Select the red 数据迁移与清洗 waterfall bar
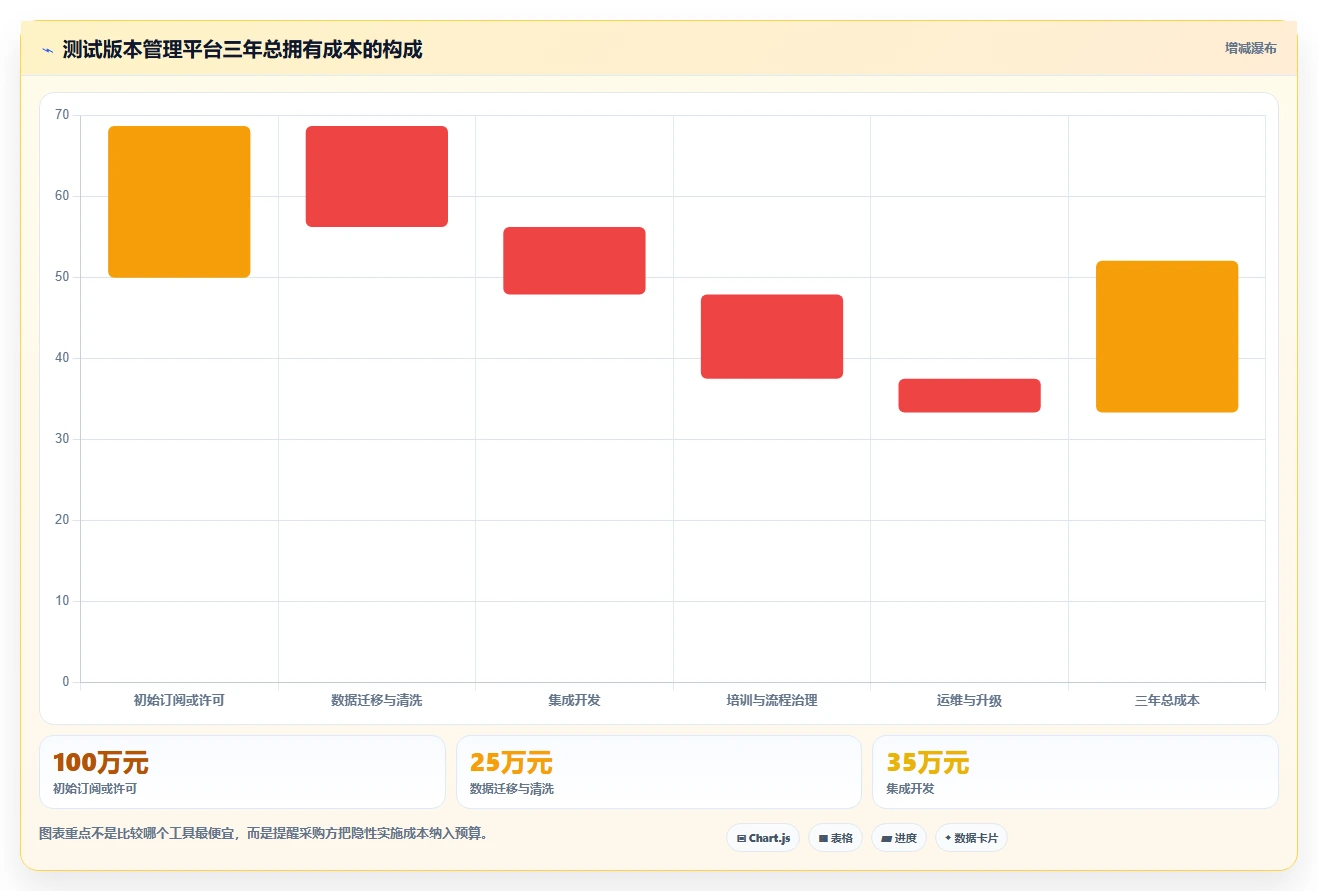 [377, 177]
